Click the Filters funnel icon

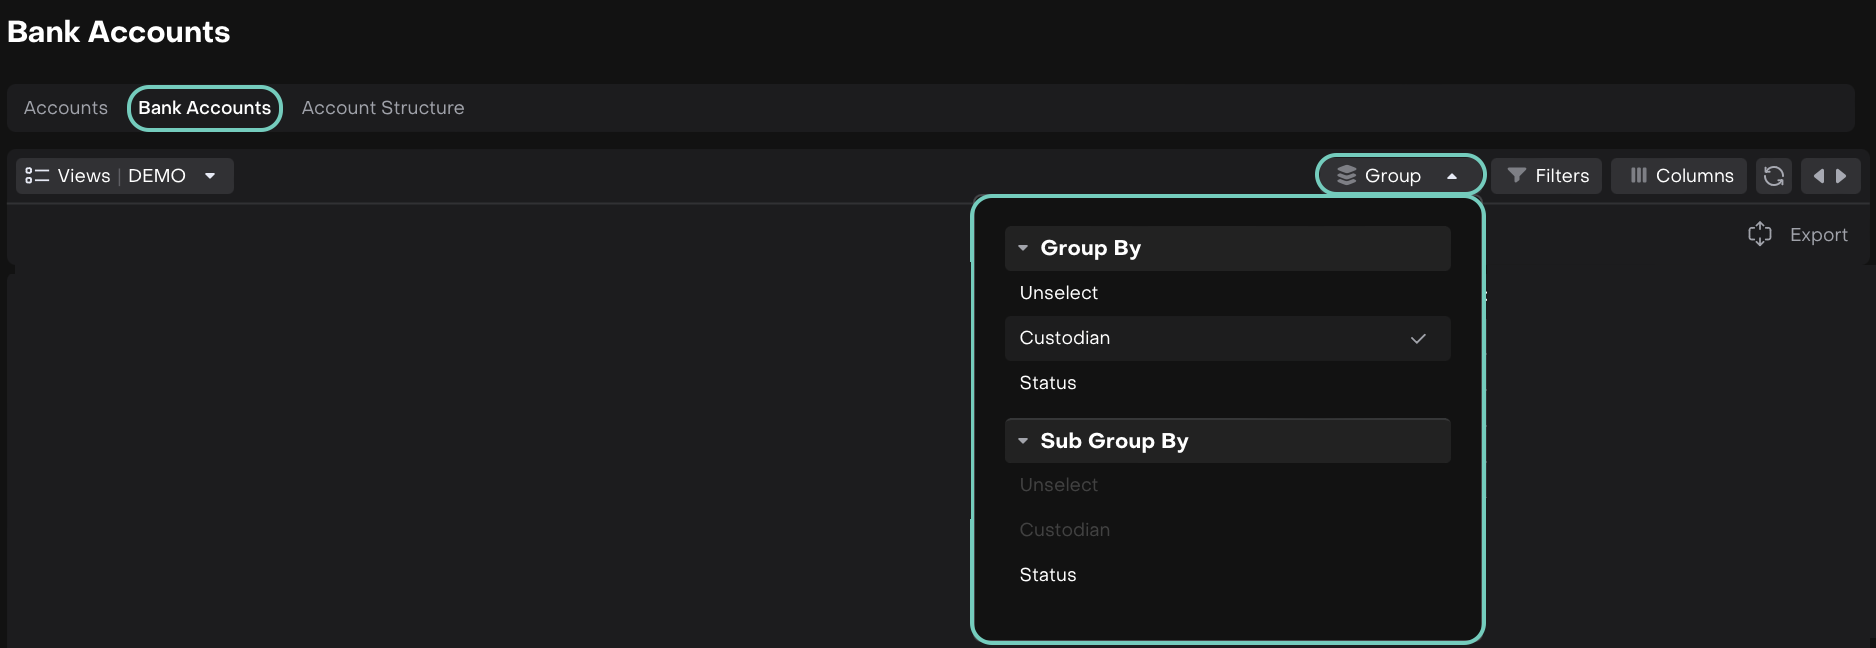pos(1516,176)
